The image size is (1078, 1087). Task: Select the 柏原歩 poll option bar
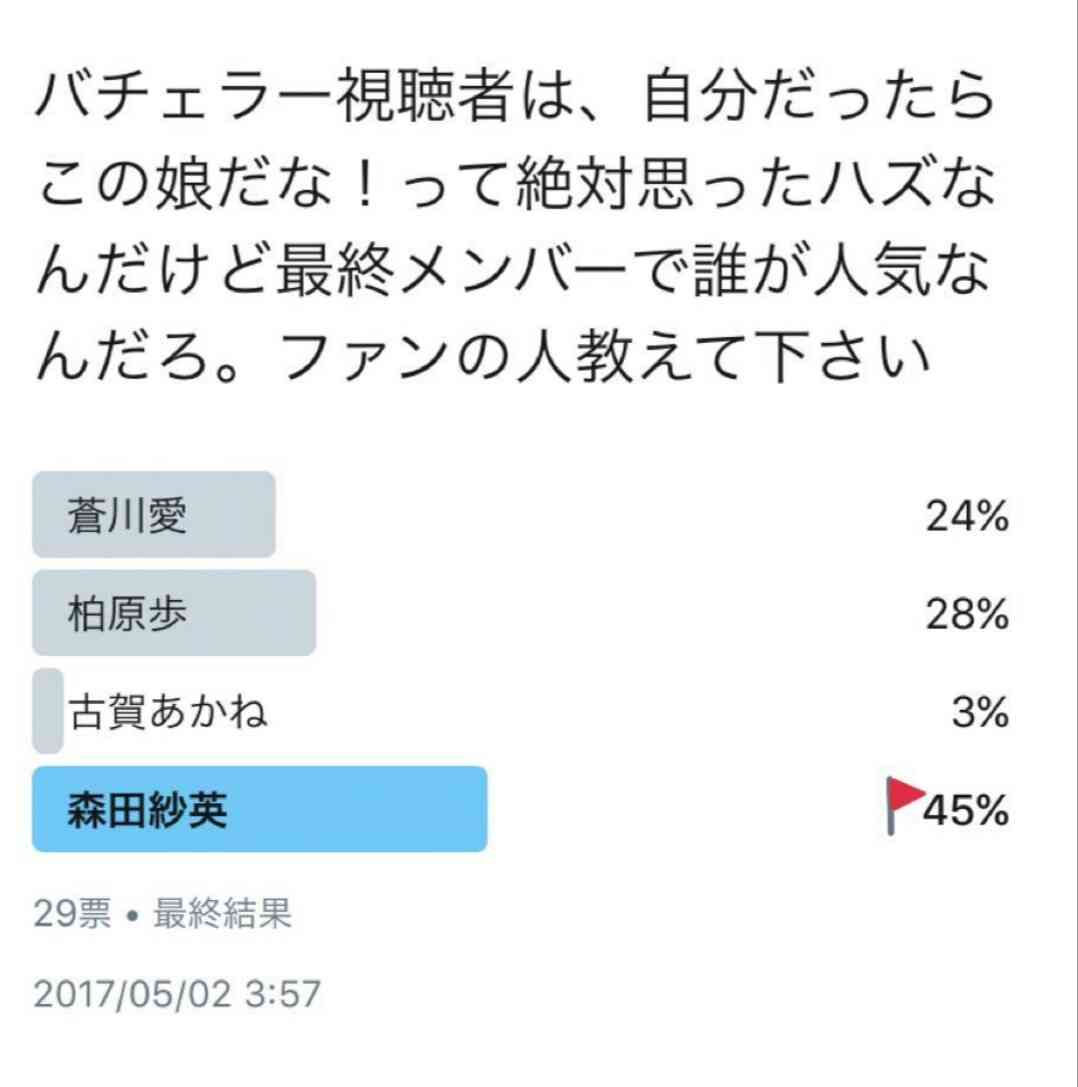(174, 614)
